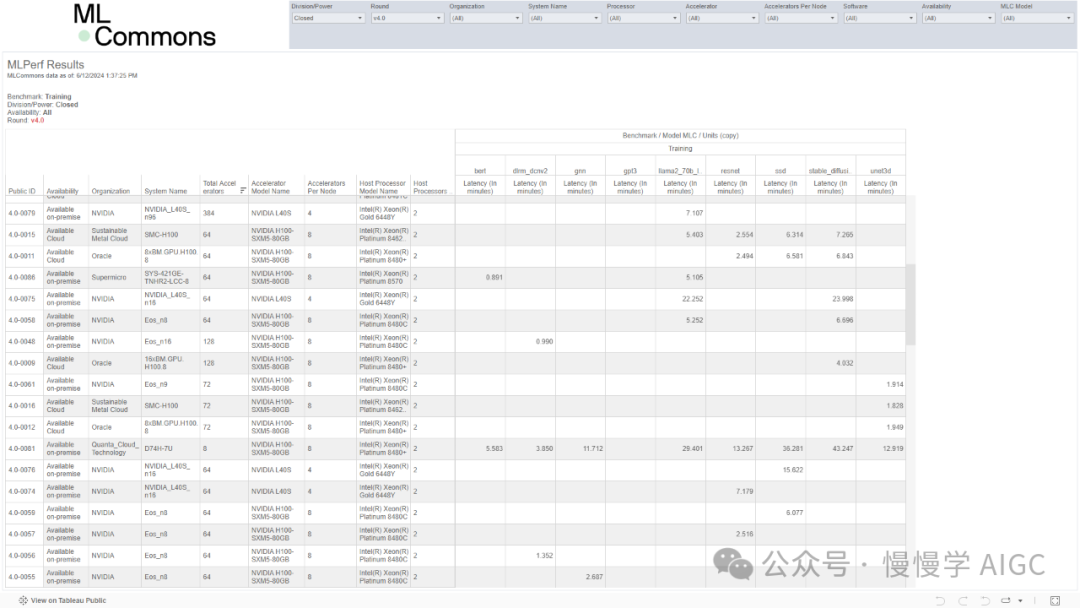Expand the System Name filter dropdown
Image resolution: width=1080 pixels, height=608 pixels.
[564, 19]
